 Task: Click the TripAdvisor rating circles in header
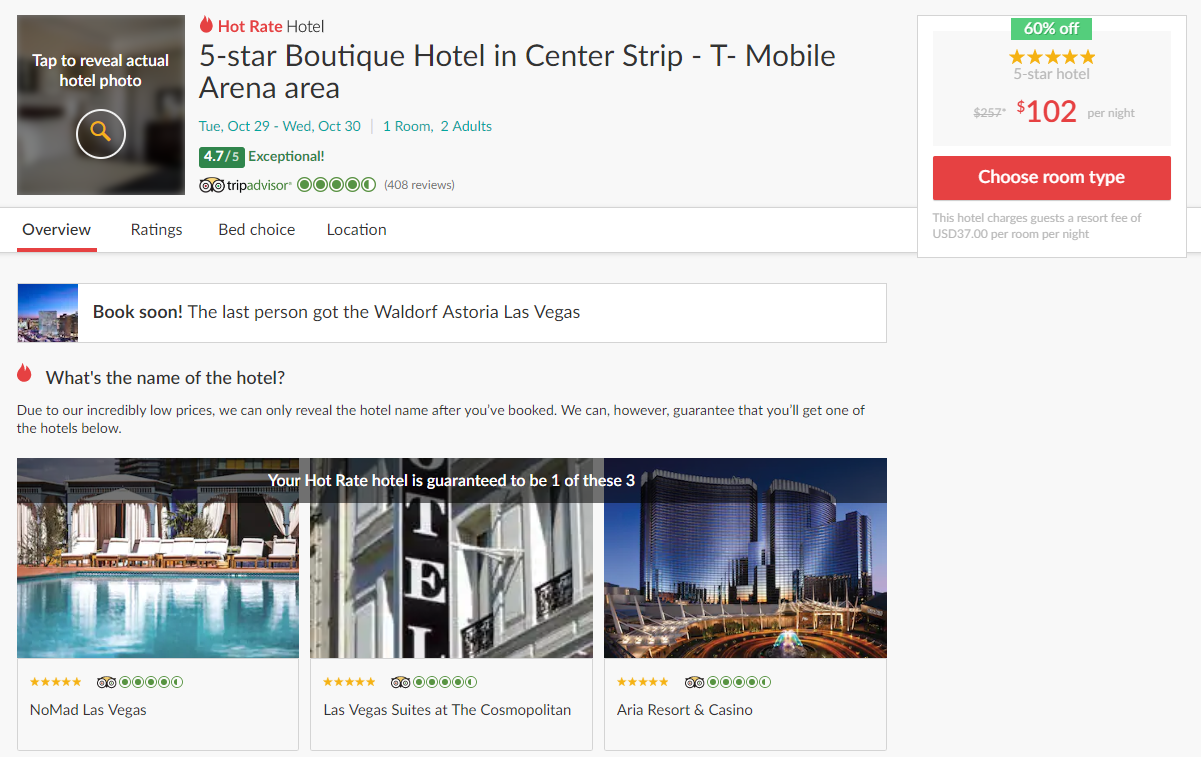tap(337, 185)
